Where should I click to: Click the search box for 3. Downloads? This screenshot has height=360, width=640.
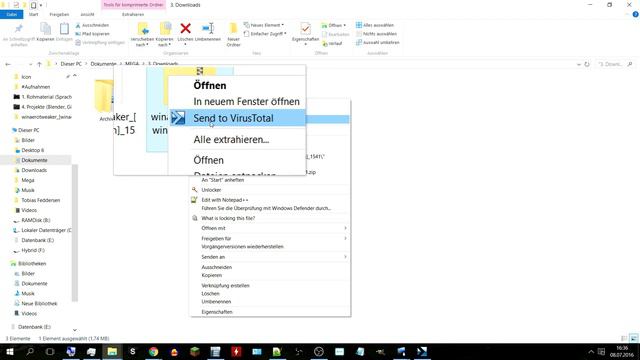(615, 64)
